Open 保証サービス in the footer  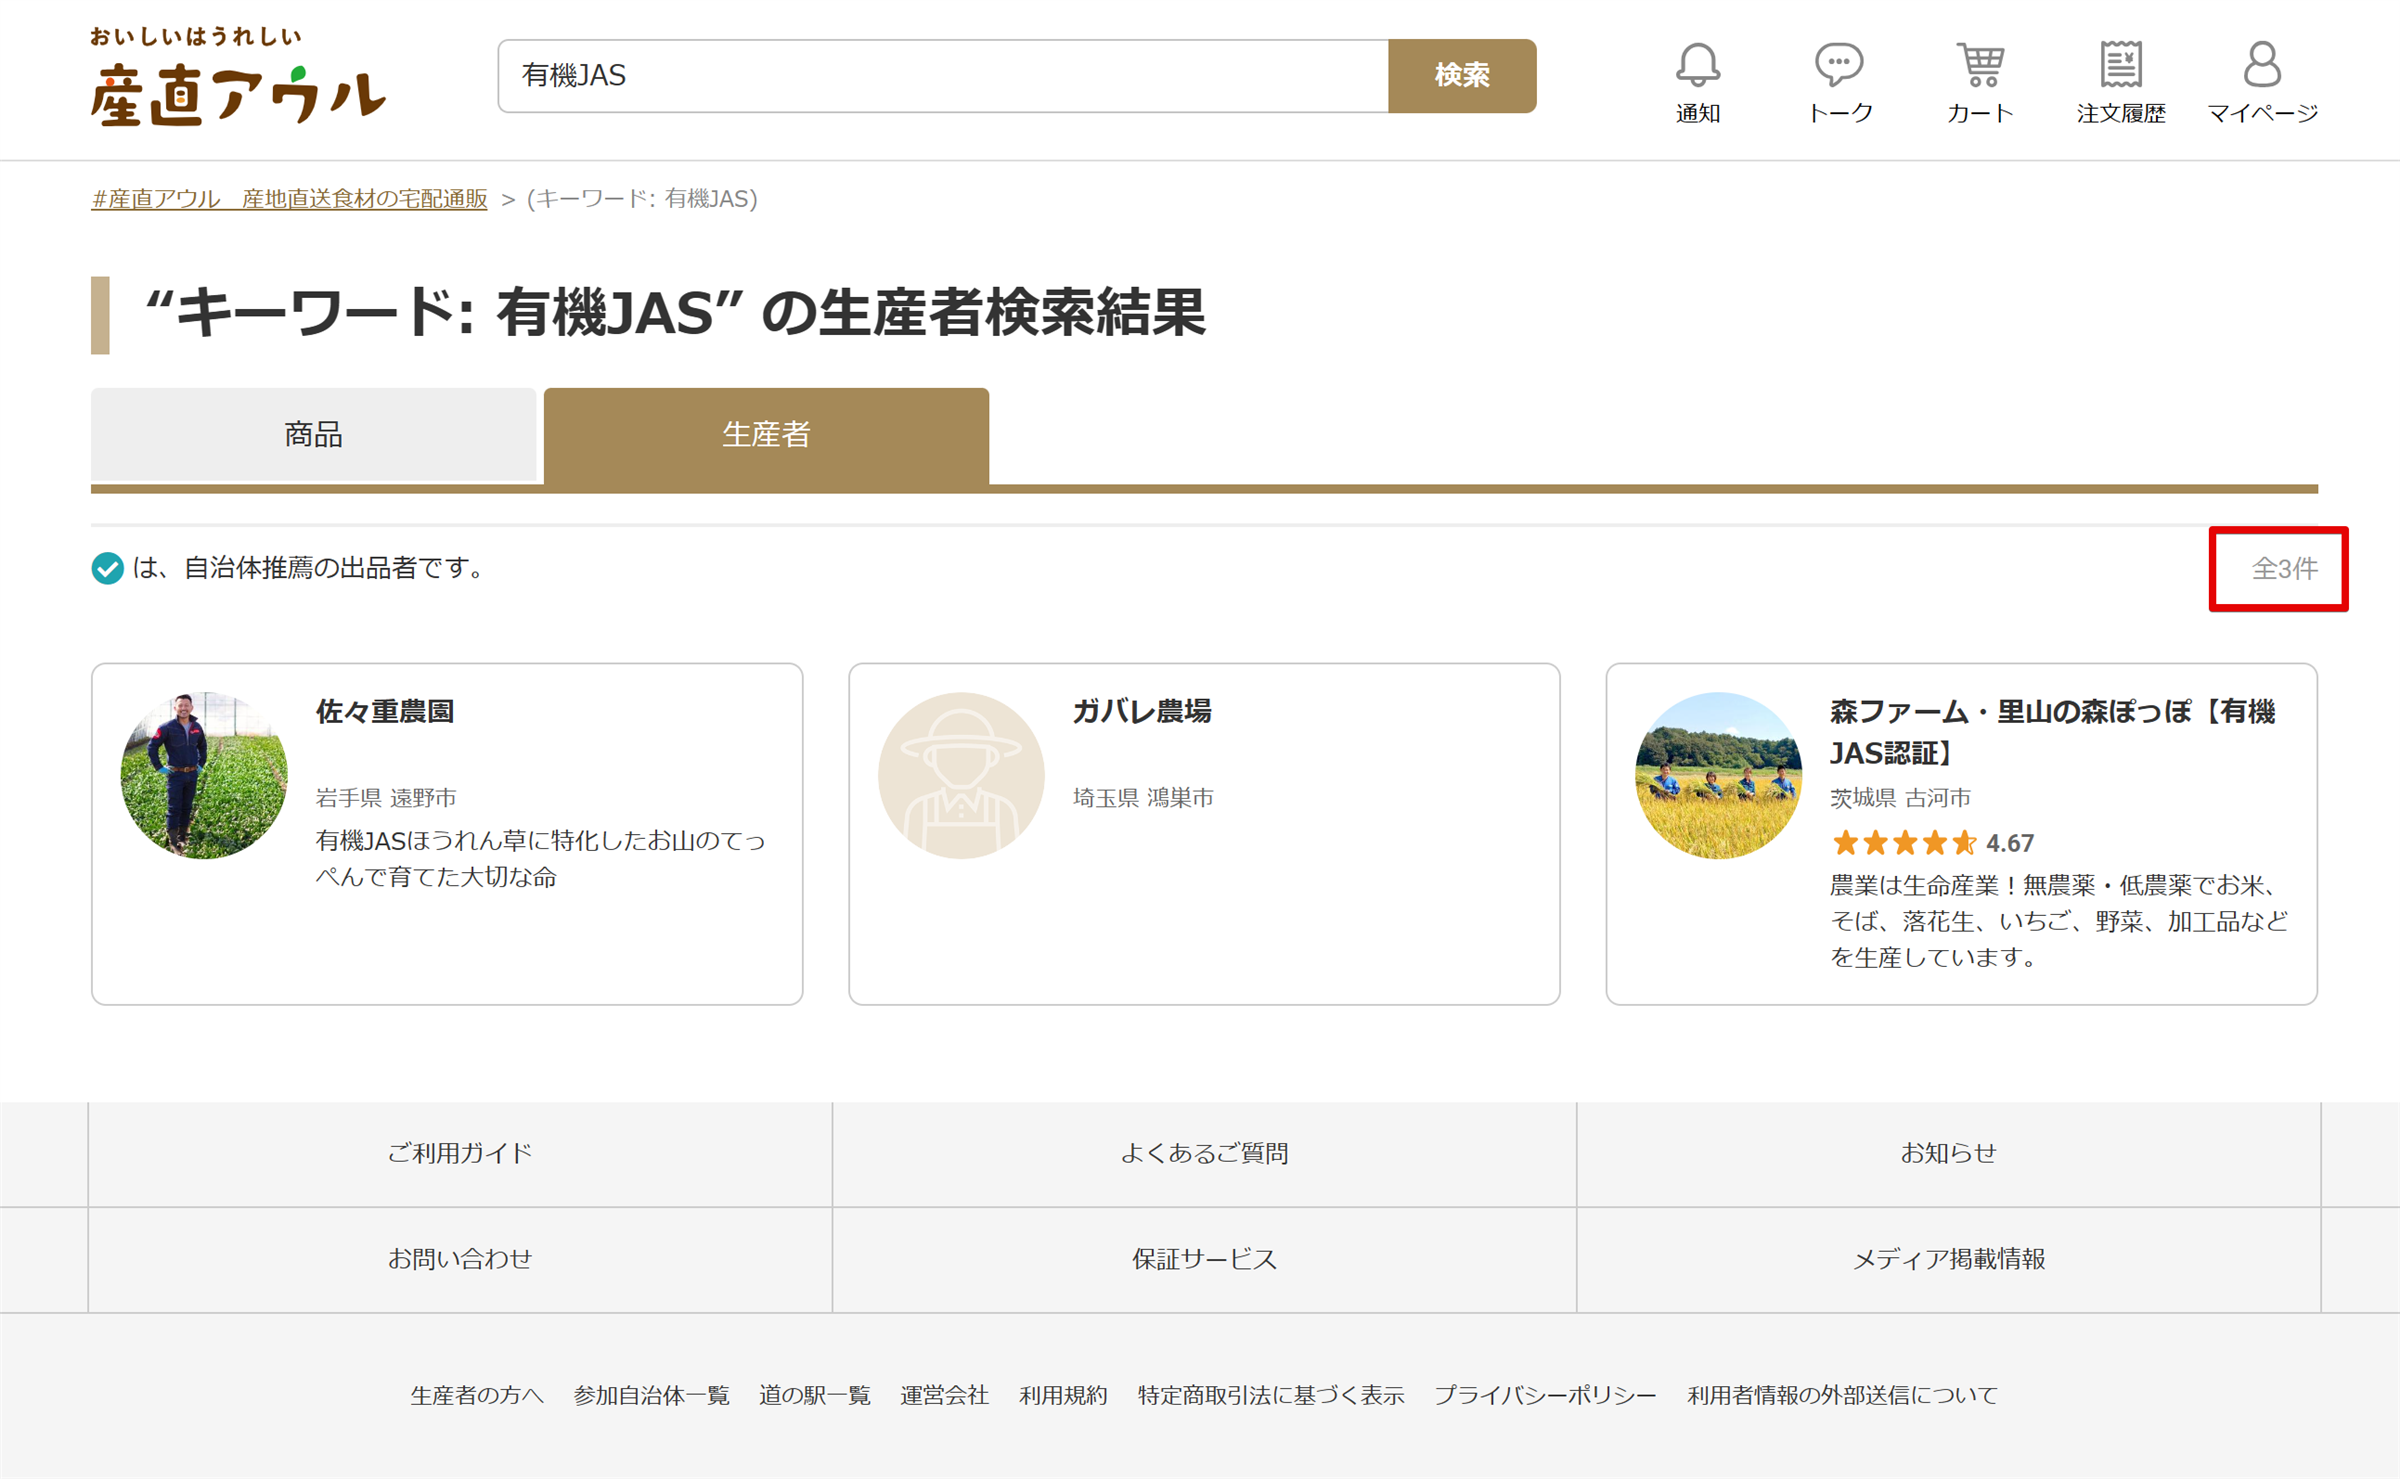click(1204, 1259)
